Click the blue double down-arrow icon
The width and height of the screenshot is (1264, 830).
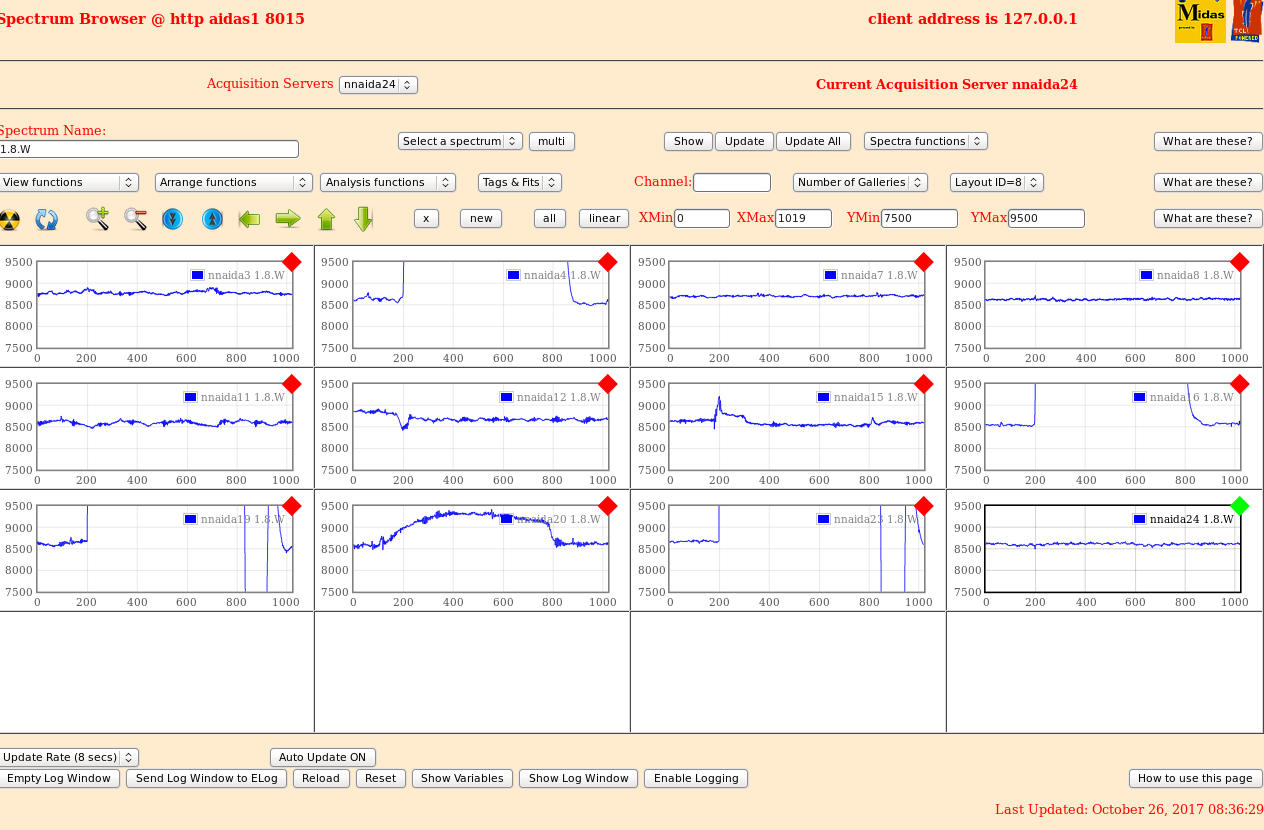(x=172, y=219)
